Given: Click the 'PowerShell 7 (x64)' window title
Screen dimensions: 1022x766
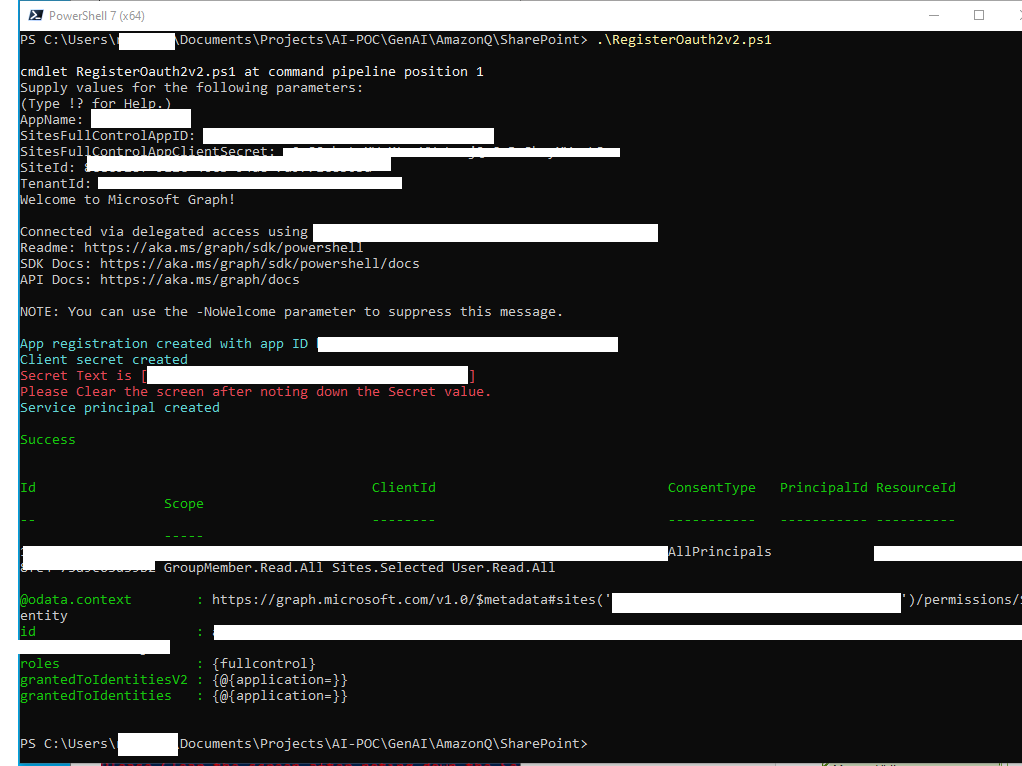Looking at the screenshot, I should pos(96,16).
